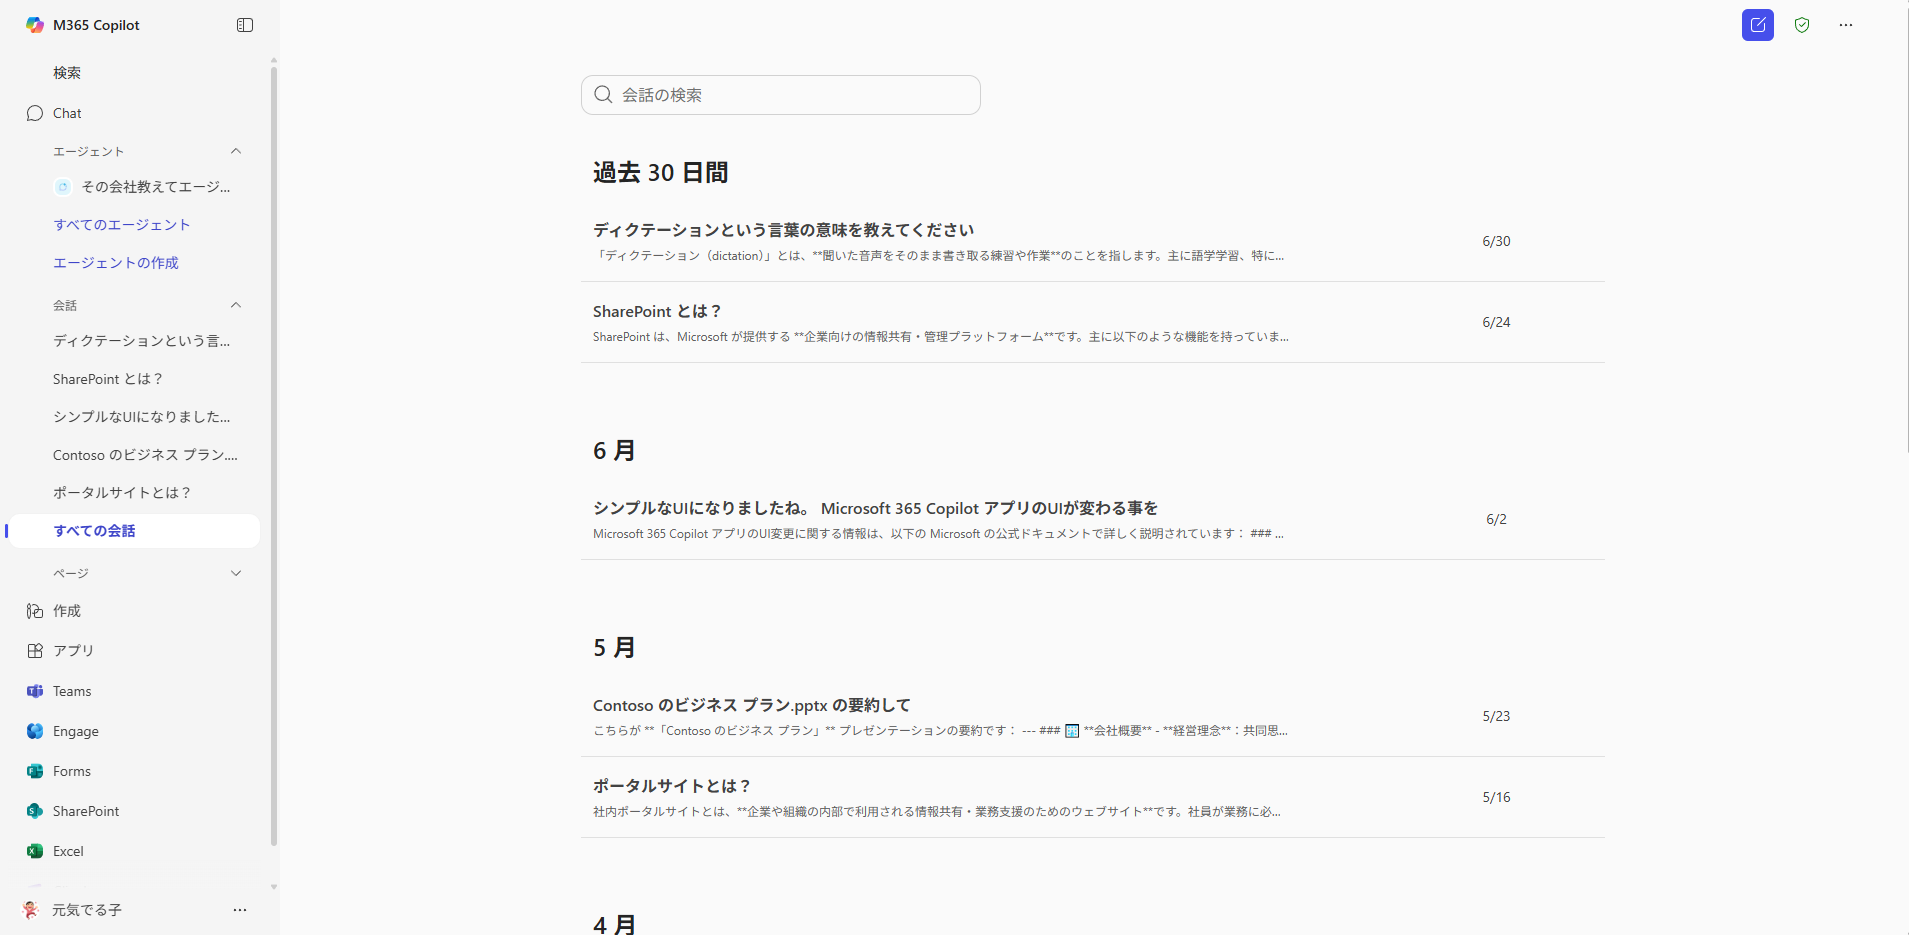Open すべてのエージェント link

click(122, 225)
